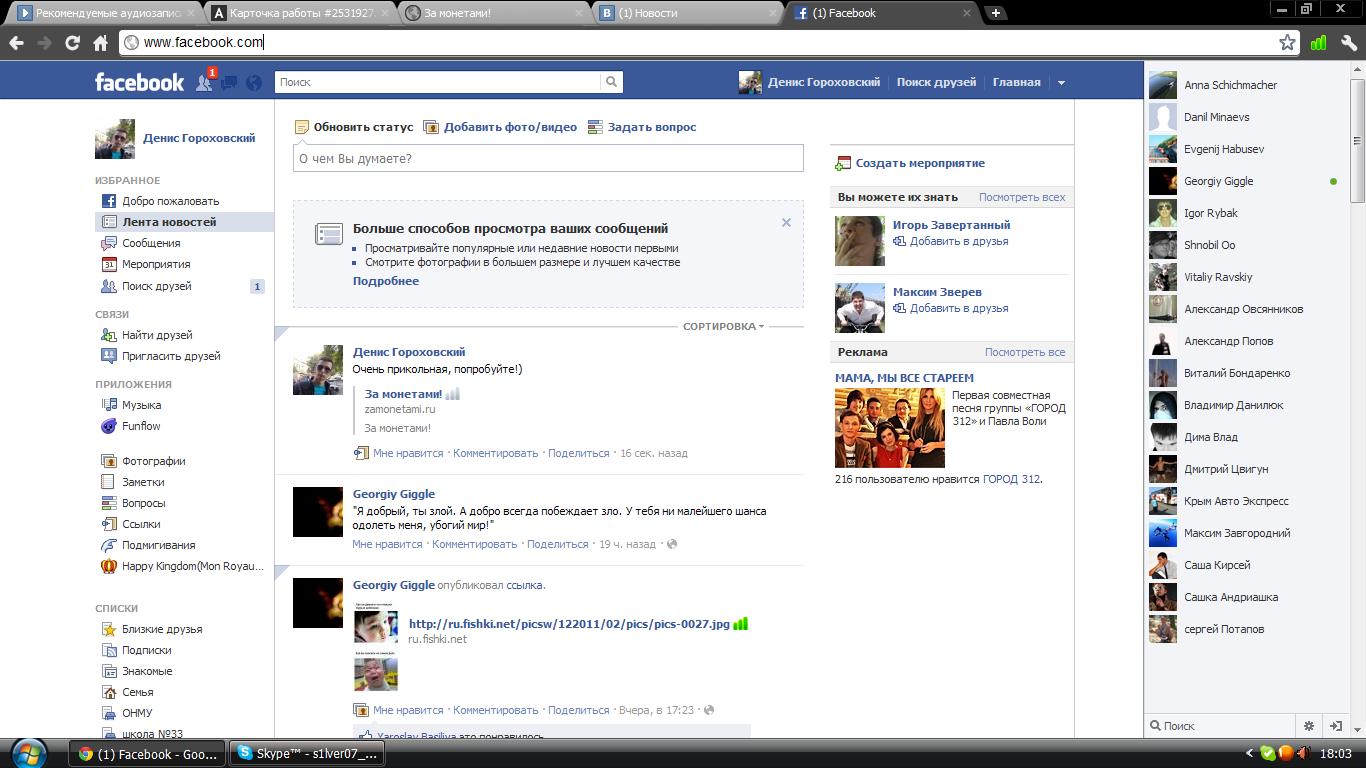
Task: Click the chat search field
Action: [1222, 726]
